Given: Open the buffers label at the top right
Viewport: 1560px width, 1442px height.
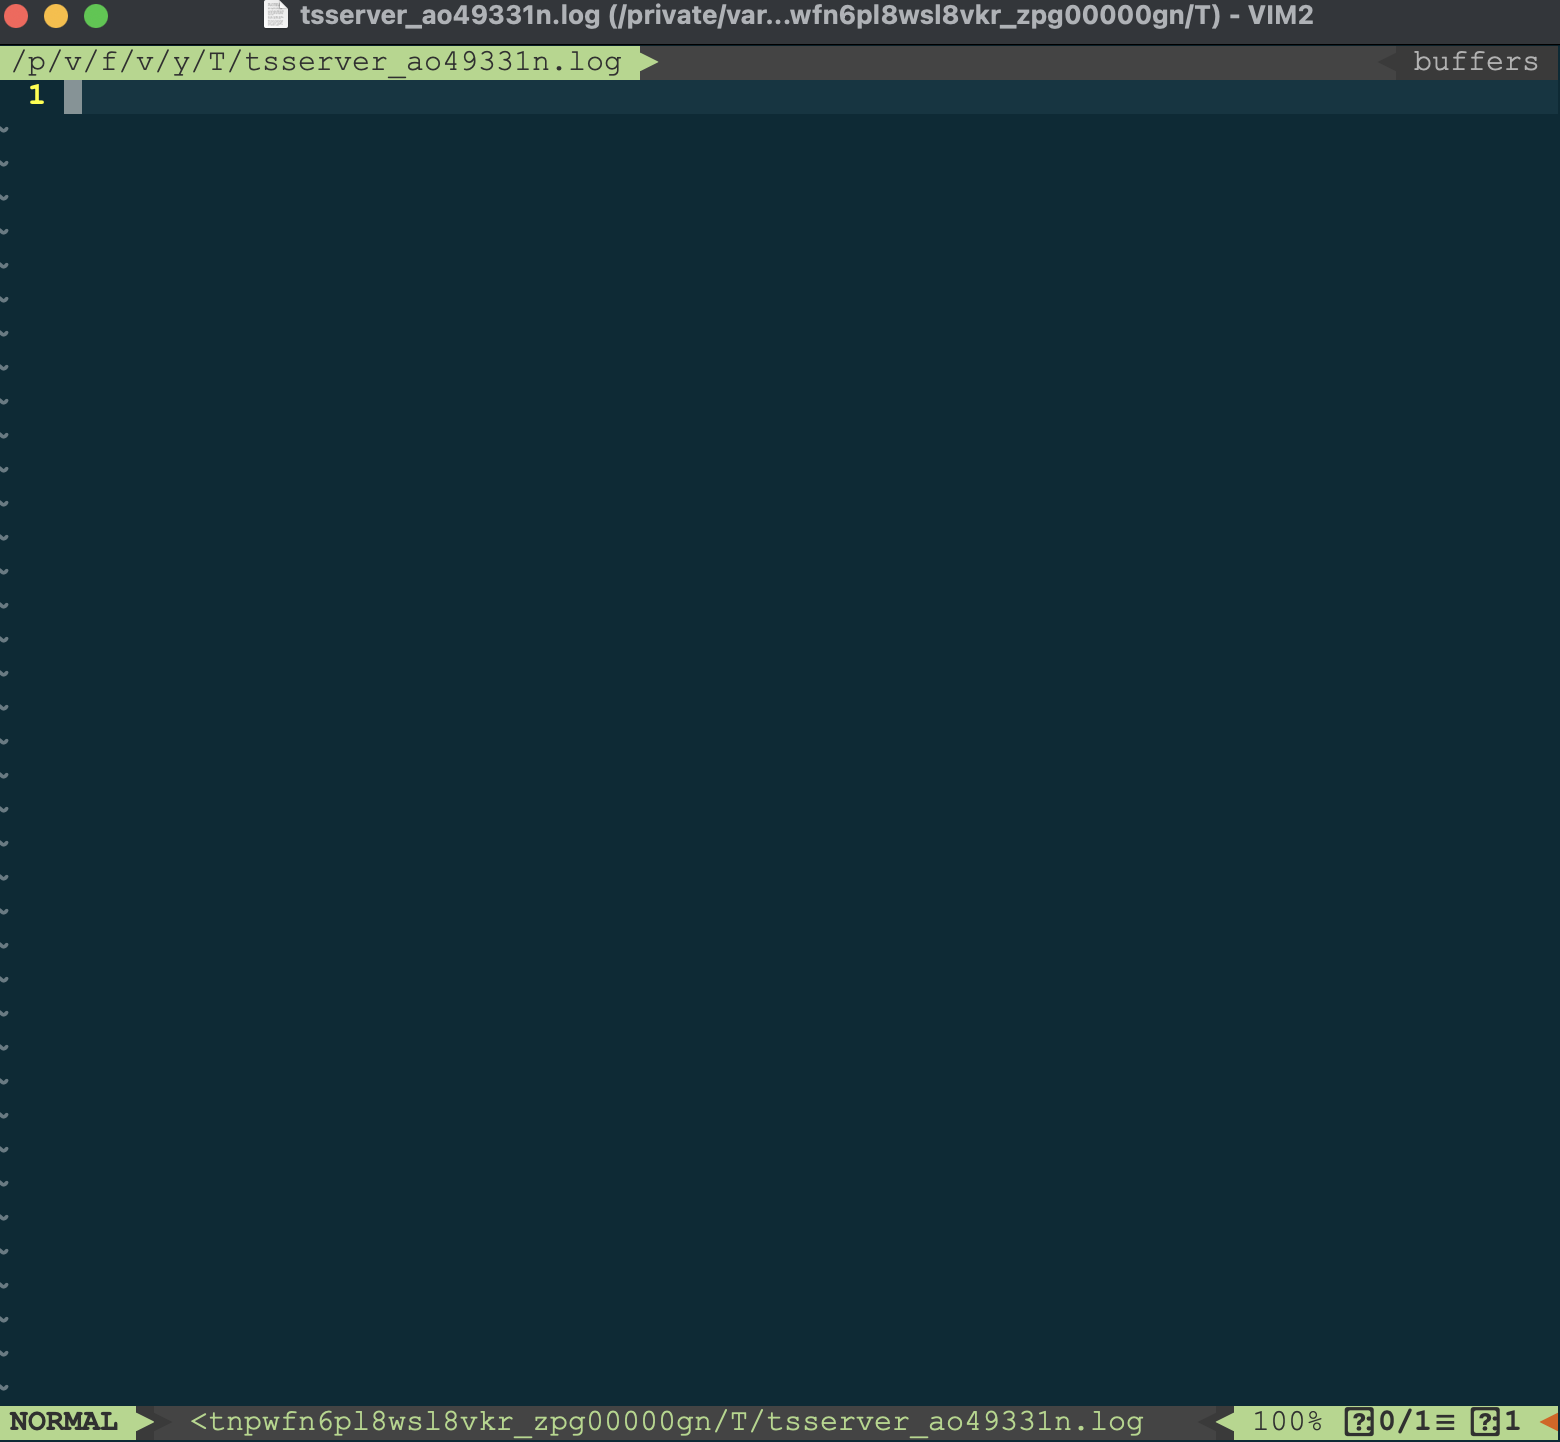Looking at the screenshot, I should pyautogui.click(x=1475, y=61).
